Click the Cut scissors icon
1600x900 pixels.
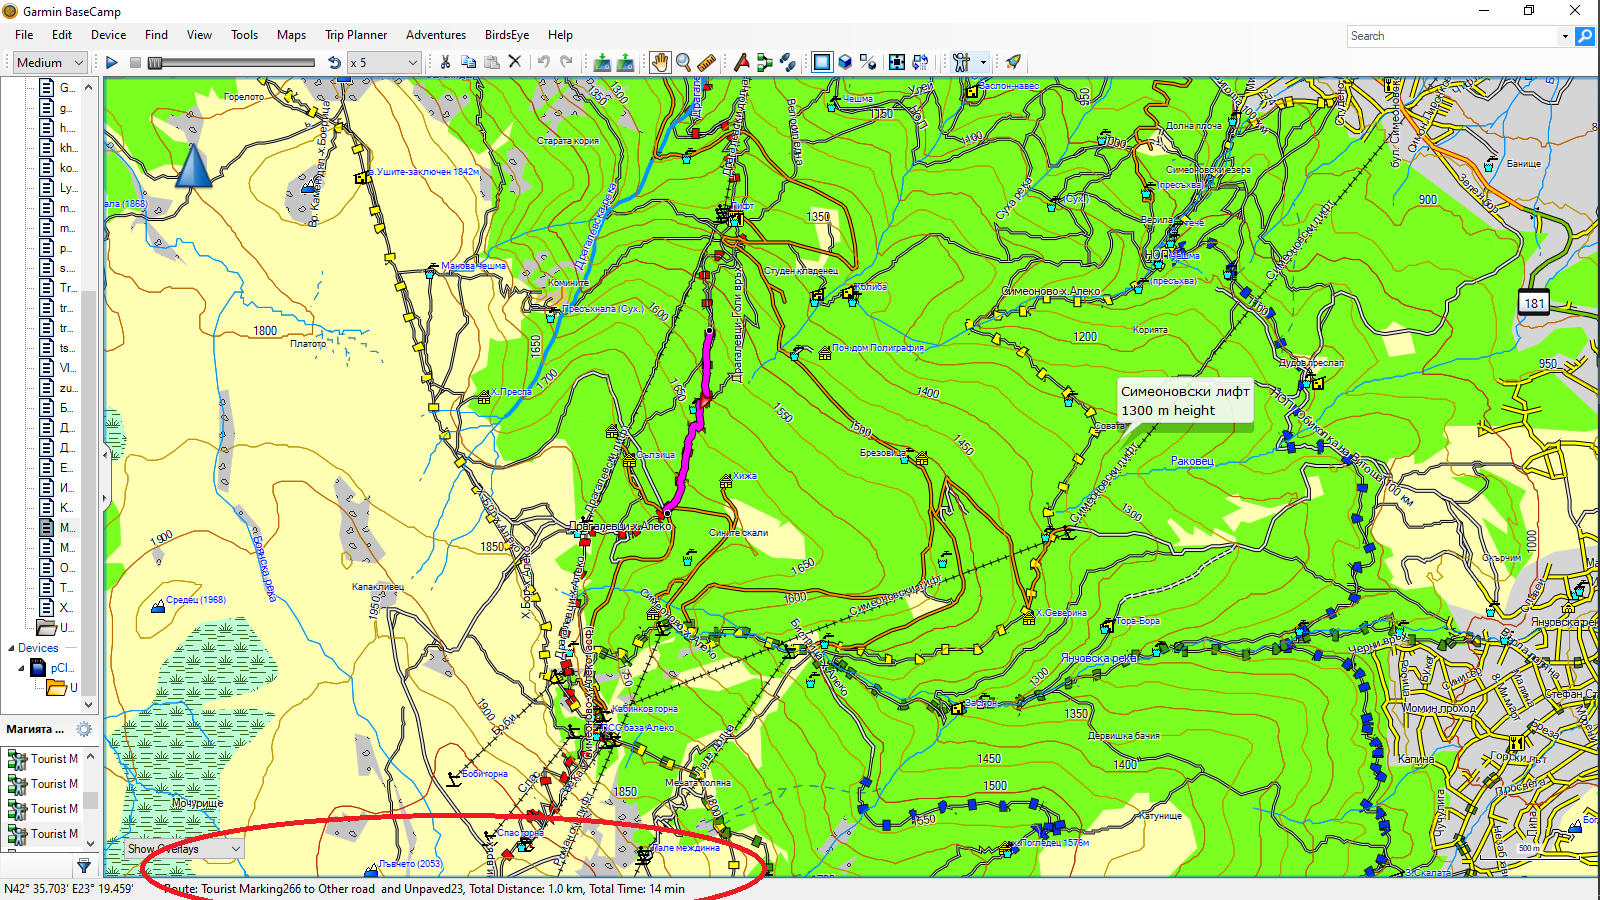[x=445, y=62]
